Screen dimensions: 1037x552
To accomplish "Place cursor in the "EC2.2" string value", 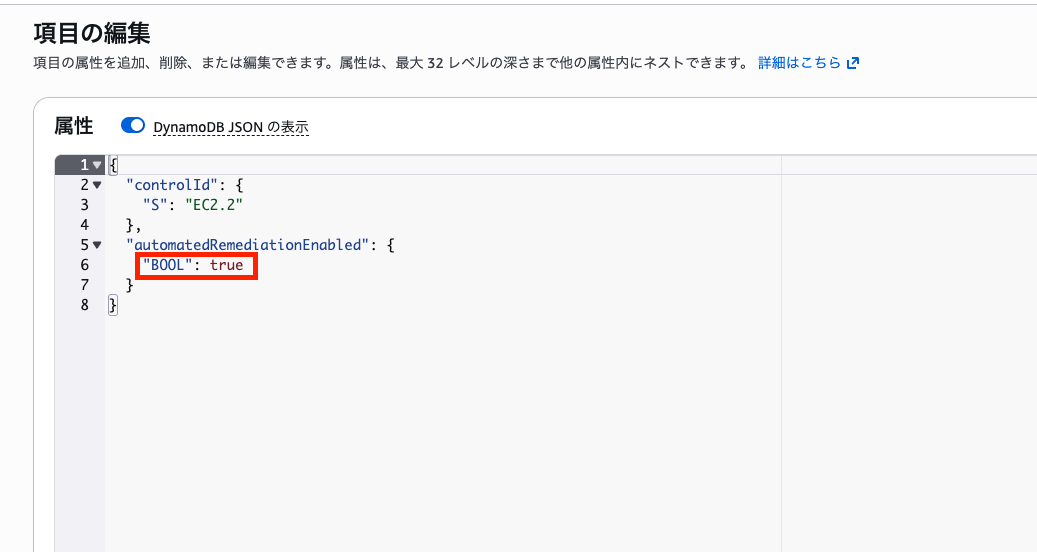I will pos(218,205).
